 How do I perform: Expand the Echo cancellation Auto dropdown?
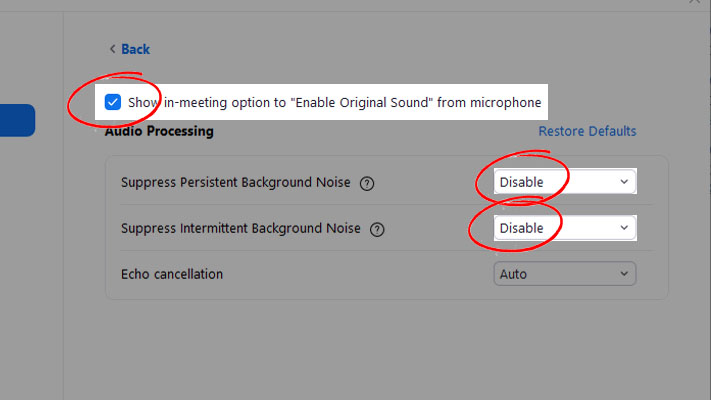point(565,273)
